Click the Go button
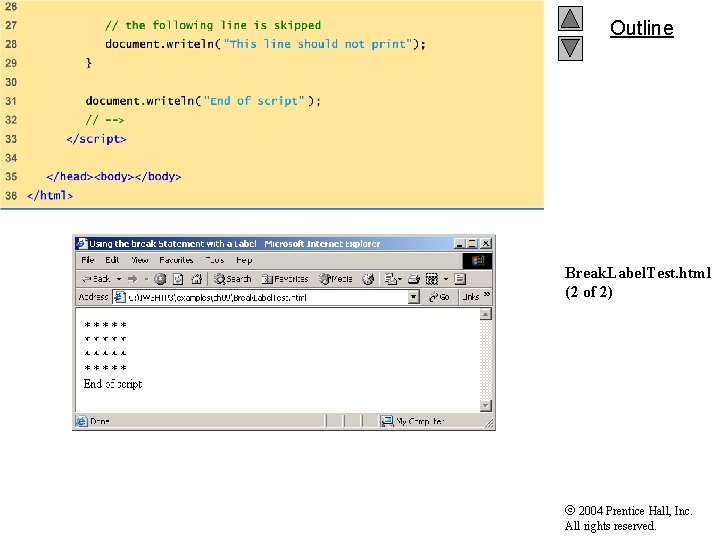The image size is (720, 540). pos(439,297)
